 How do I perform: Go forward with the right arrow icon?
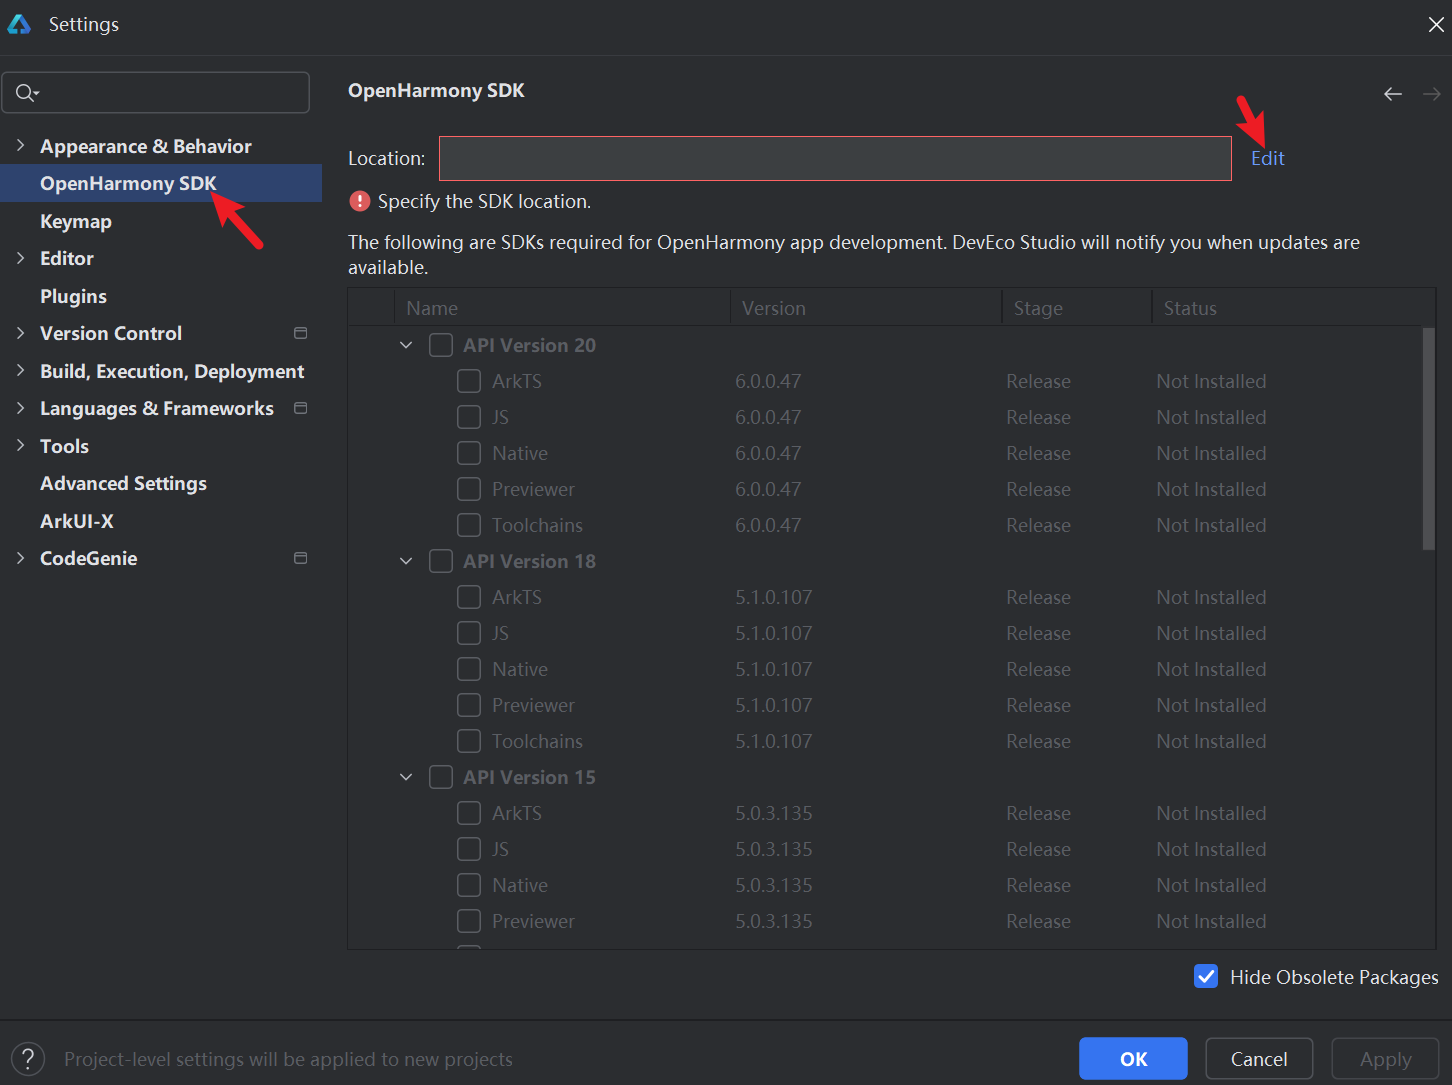[x=1432, y=94]
